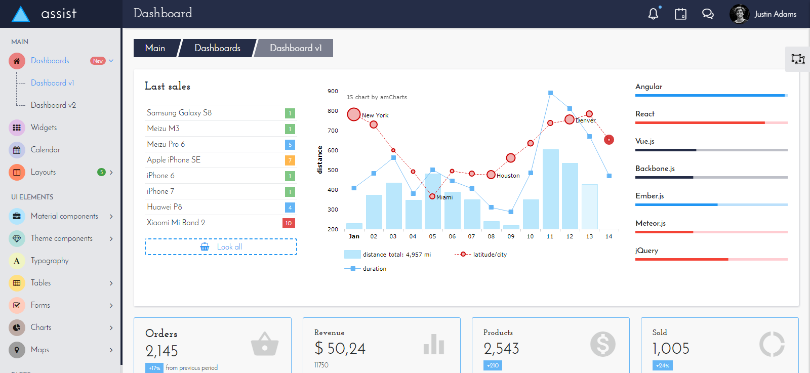This screenshot has width=810, height=373.
Task: Click the Maps pin icon
Action: click(17, 350)
